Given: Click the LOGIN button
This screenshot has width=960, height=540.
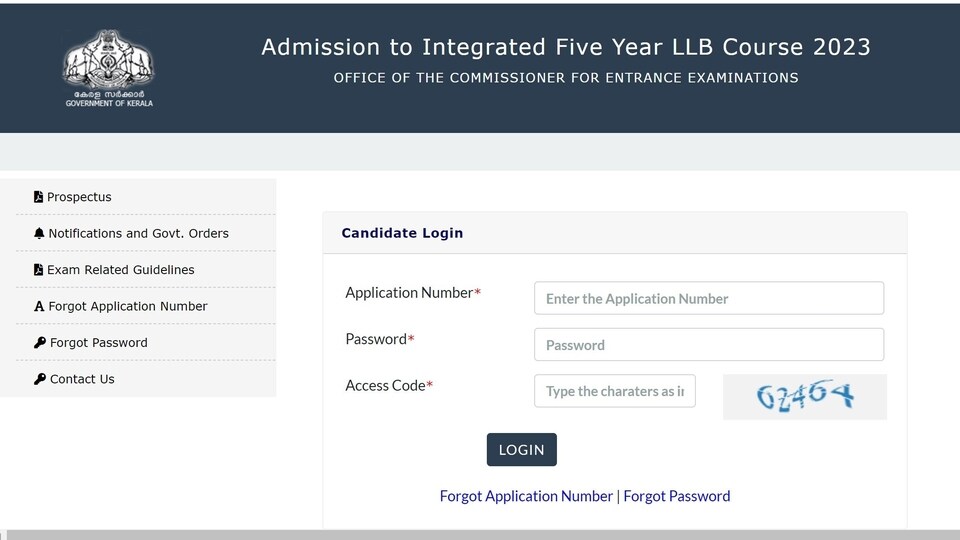Looking at the screenshot, I should tap(522, 449).
